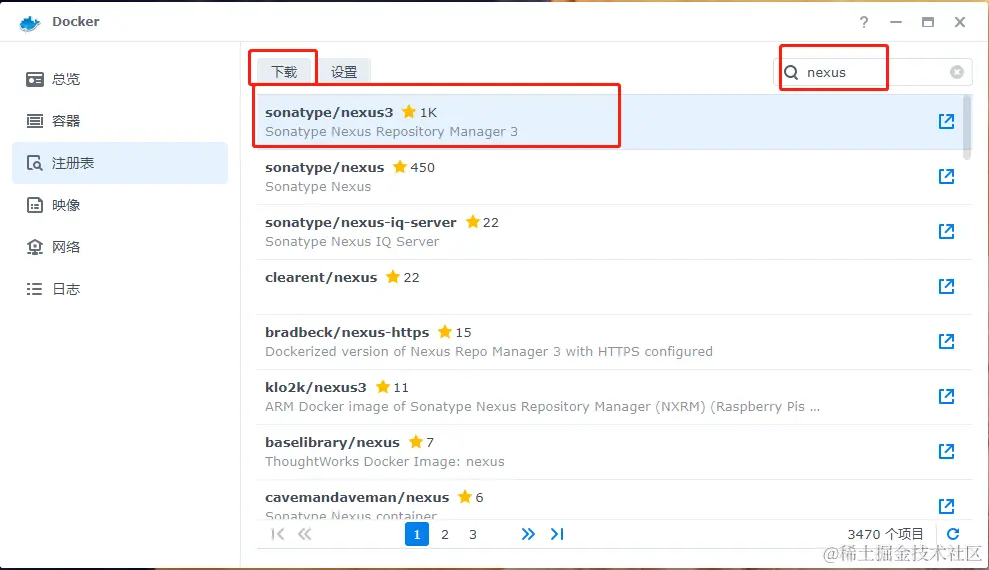This screenshot has width=989, height=570.
Task: Open 日志 logs in sidebar
Action: pyautogui.click(x=120, y=289)
